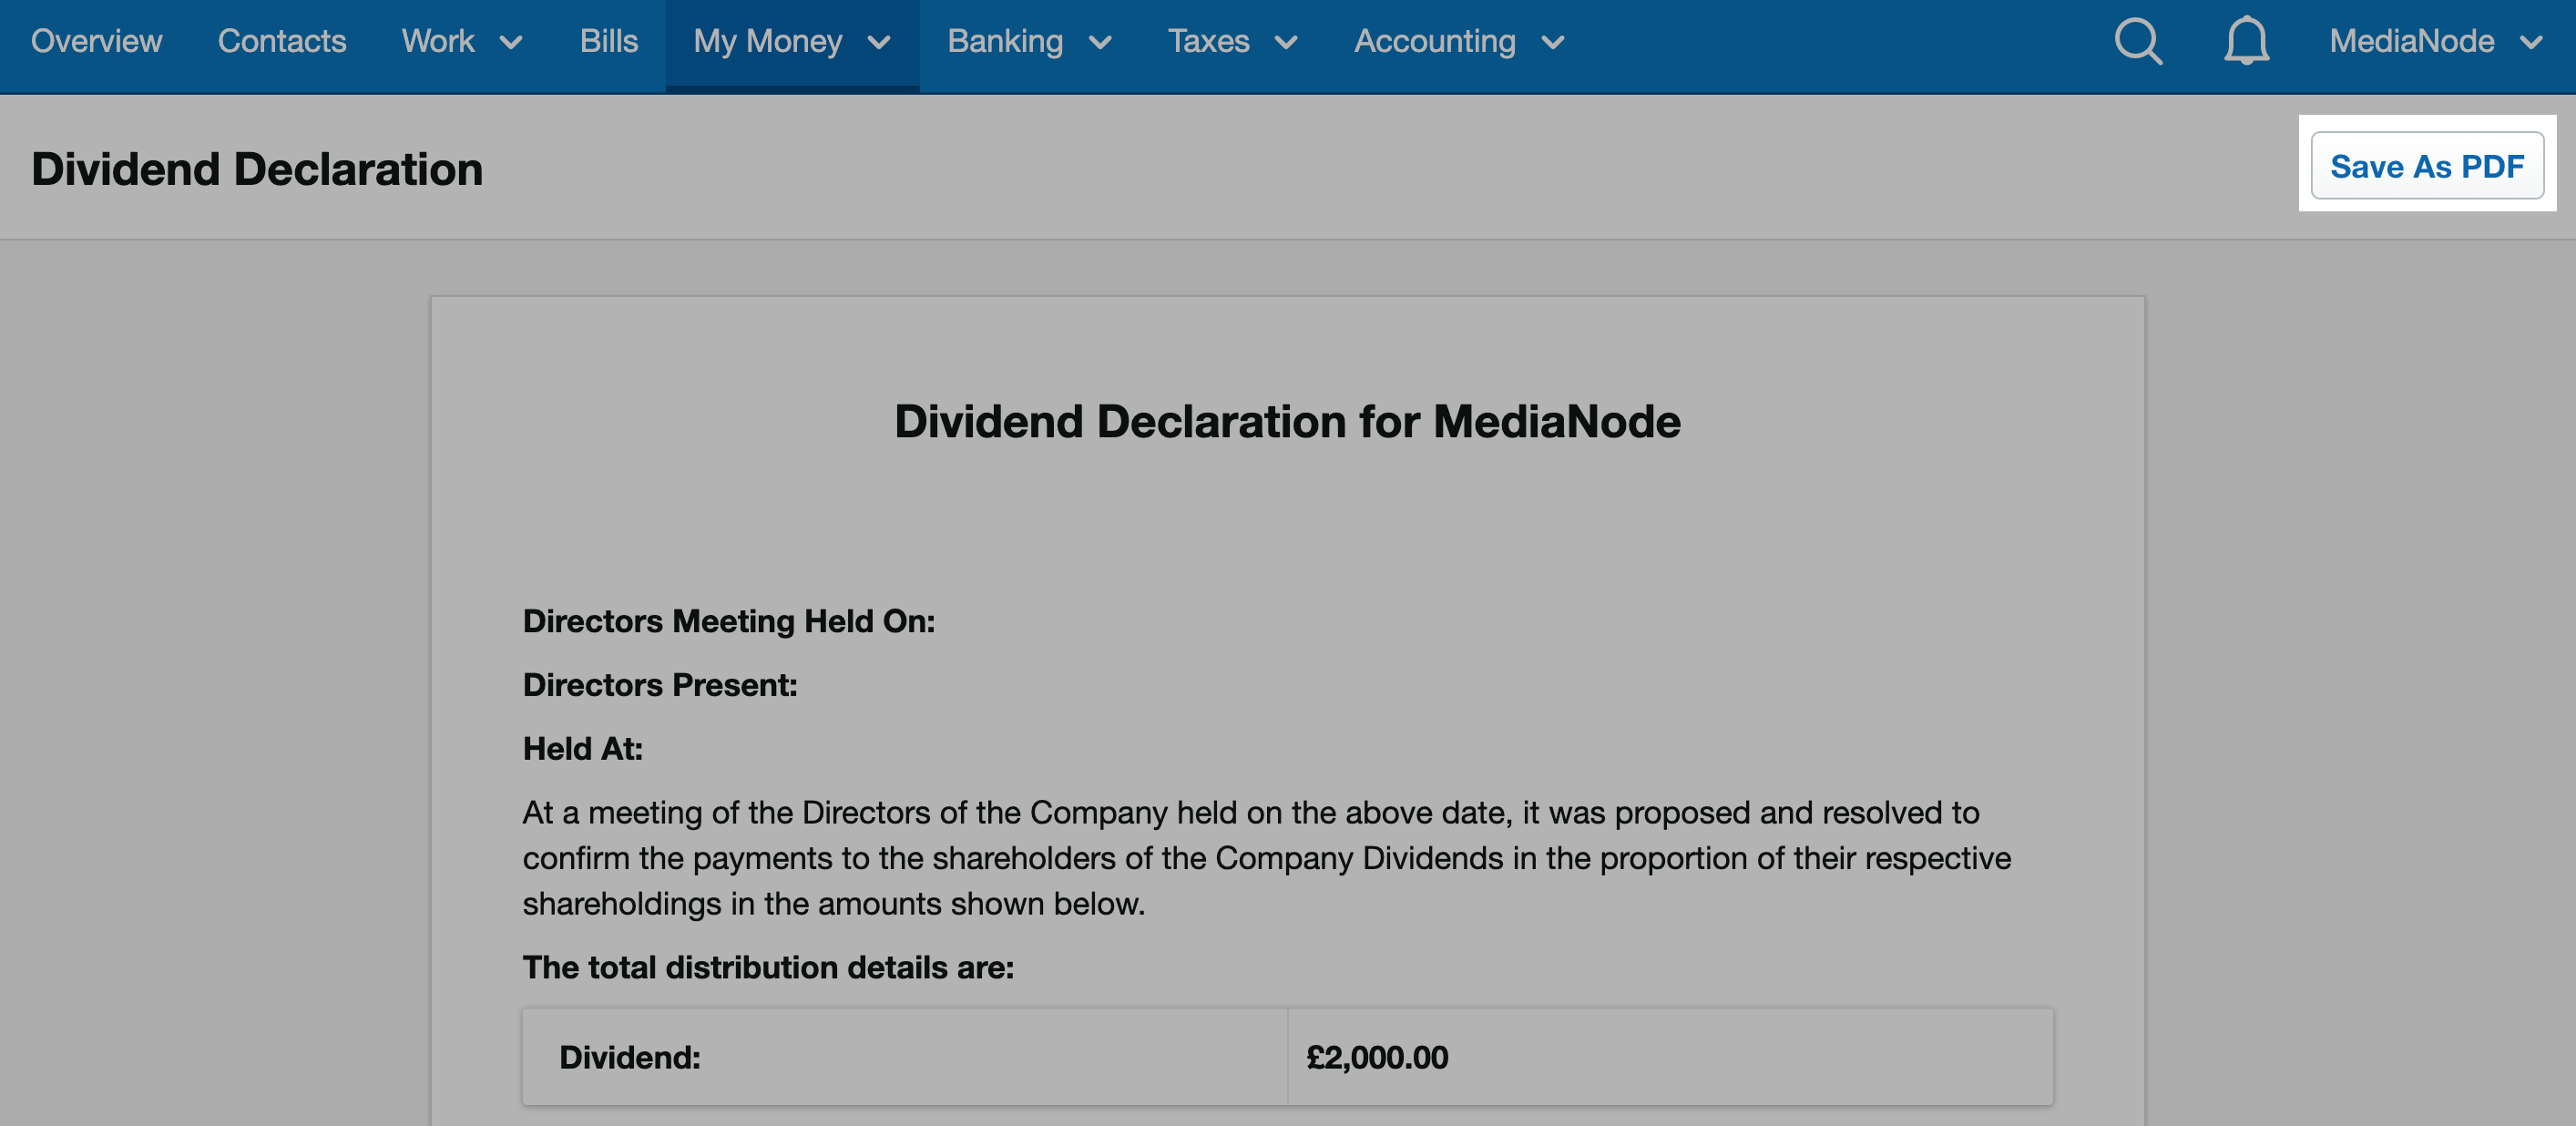The image size is (2576, 1126).
Task: Open the My Money dropdown menu
Action: [x=791, y=42]
